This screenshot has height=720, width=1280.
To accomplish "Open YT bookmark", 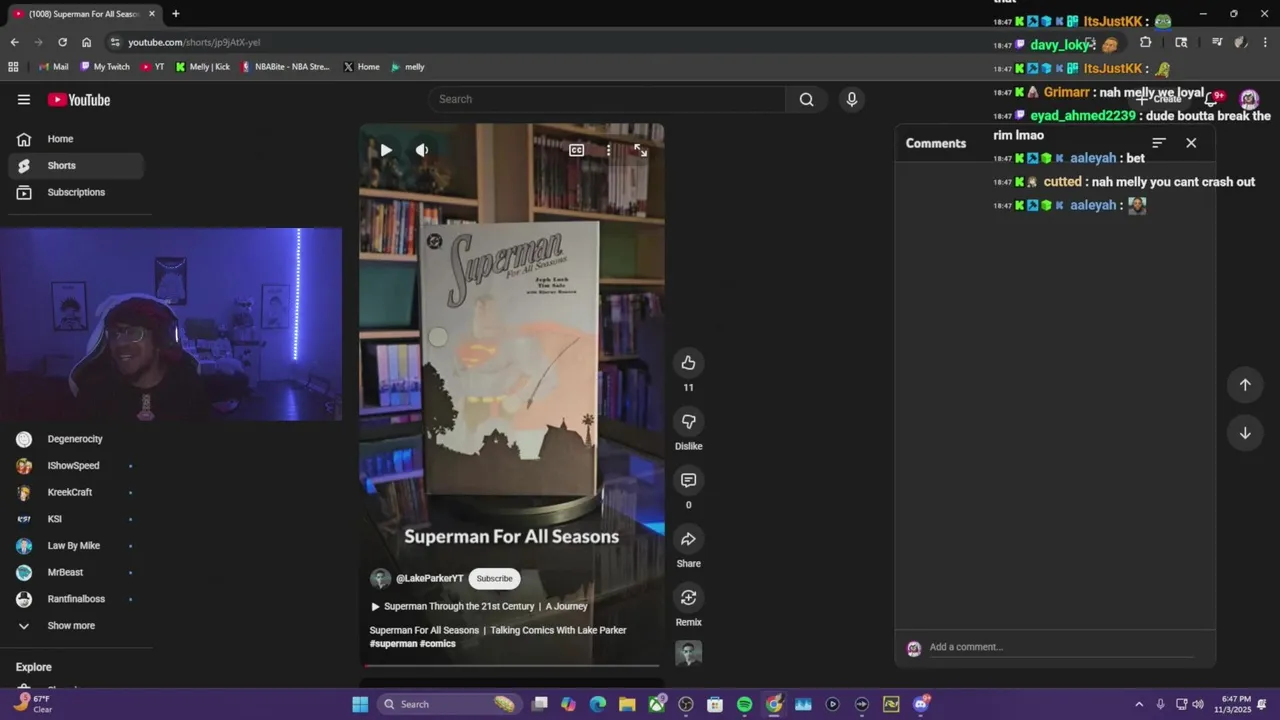I will [153, 67].
